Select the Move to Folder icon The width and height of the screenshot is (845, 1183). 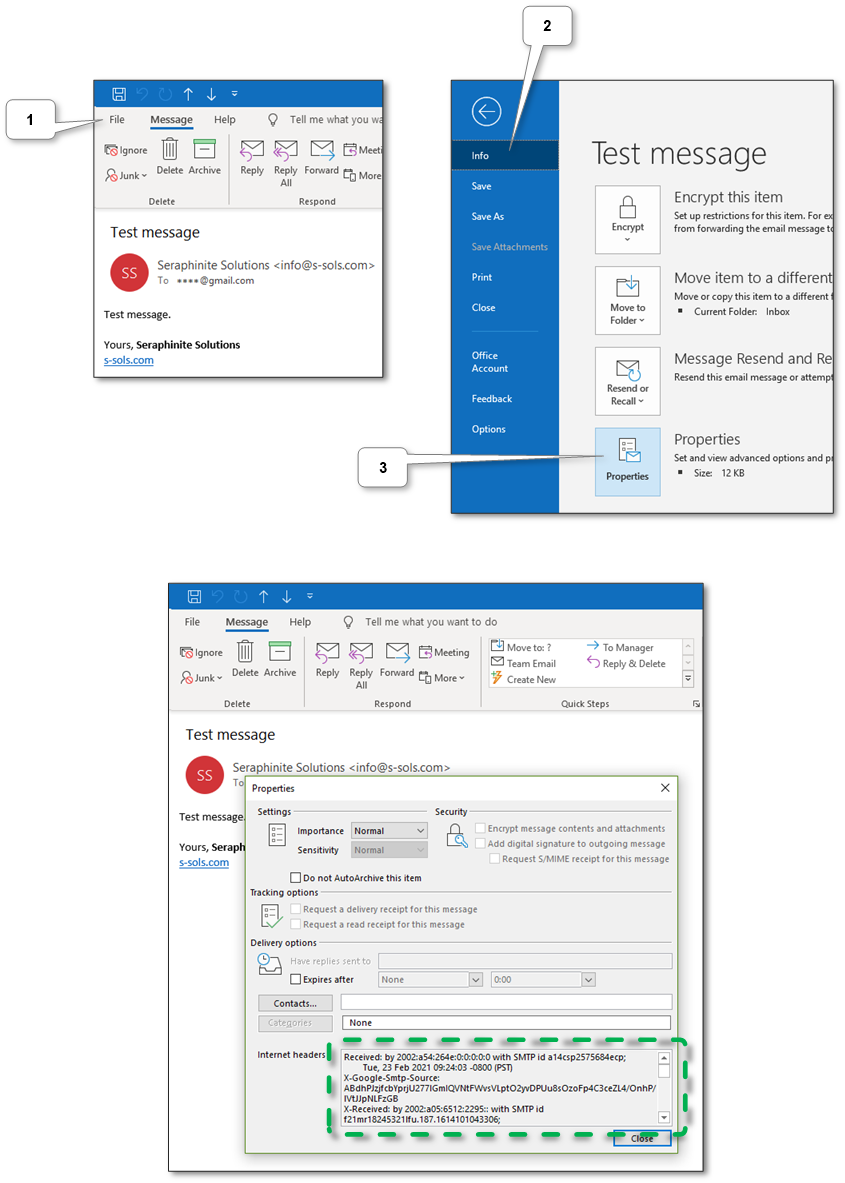point(627,300)
